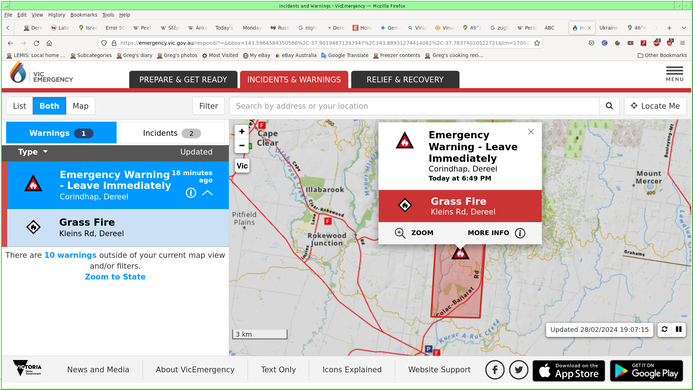Open Incidents & Warnings tab
693x390 pixels.
click(294, 80)
